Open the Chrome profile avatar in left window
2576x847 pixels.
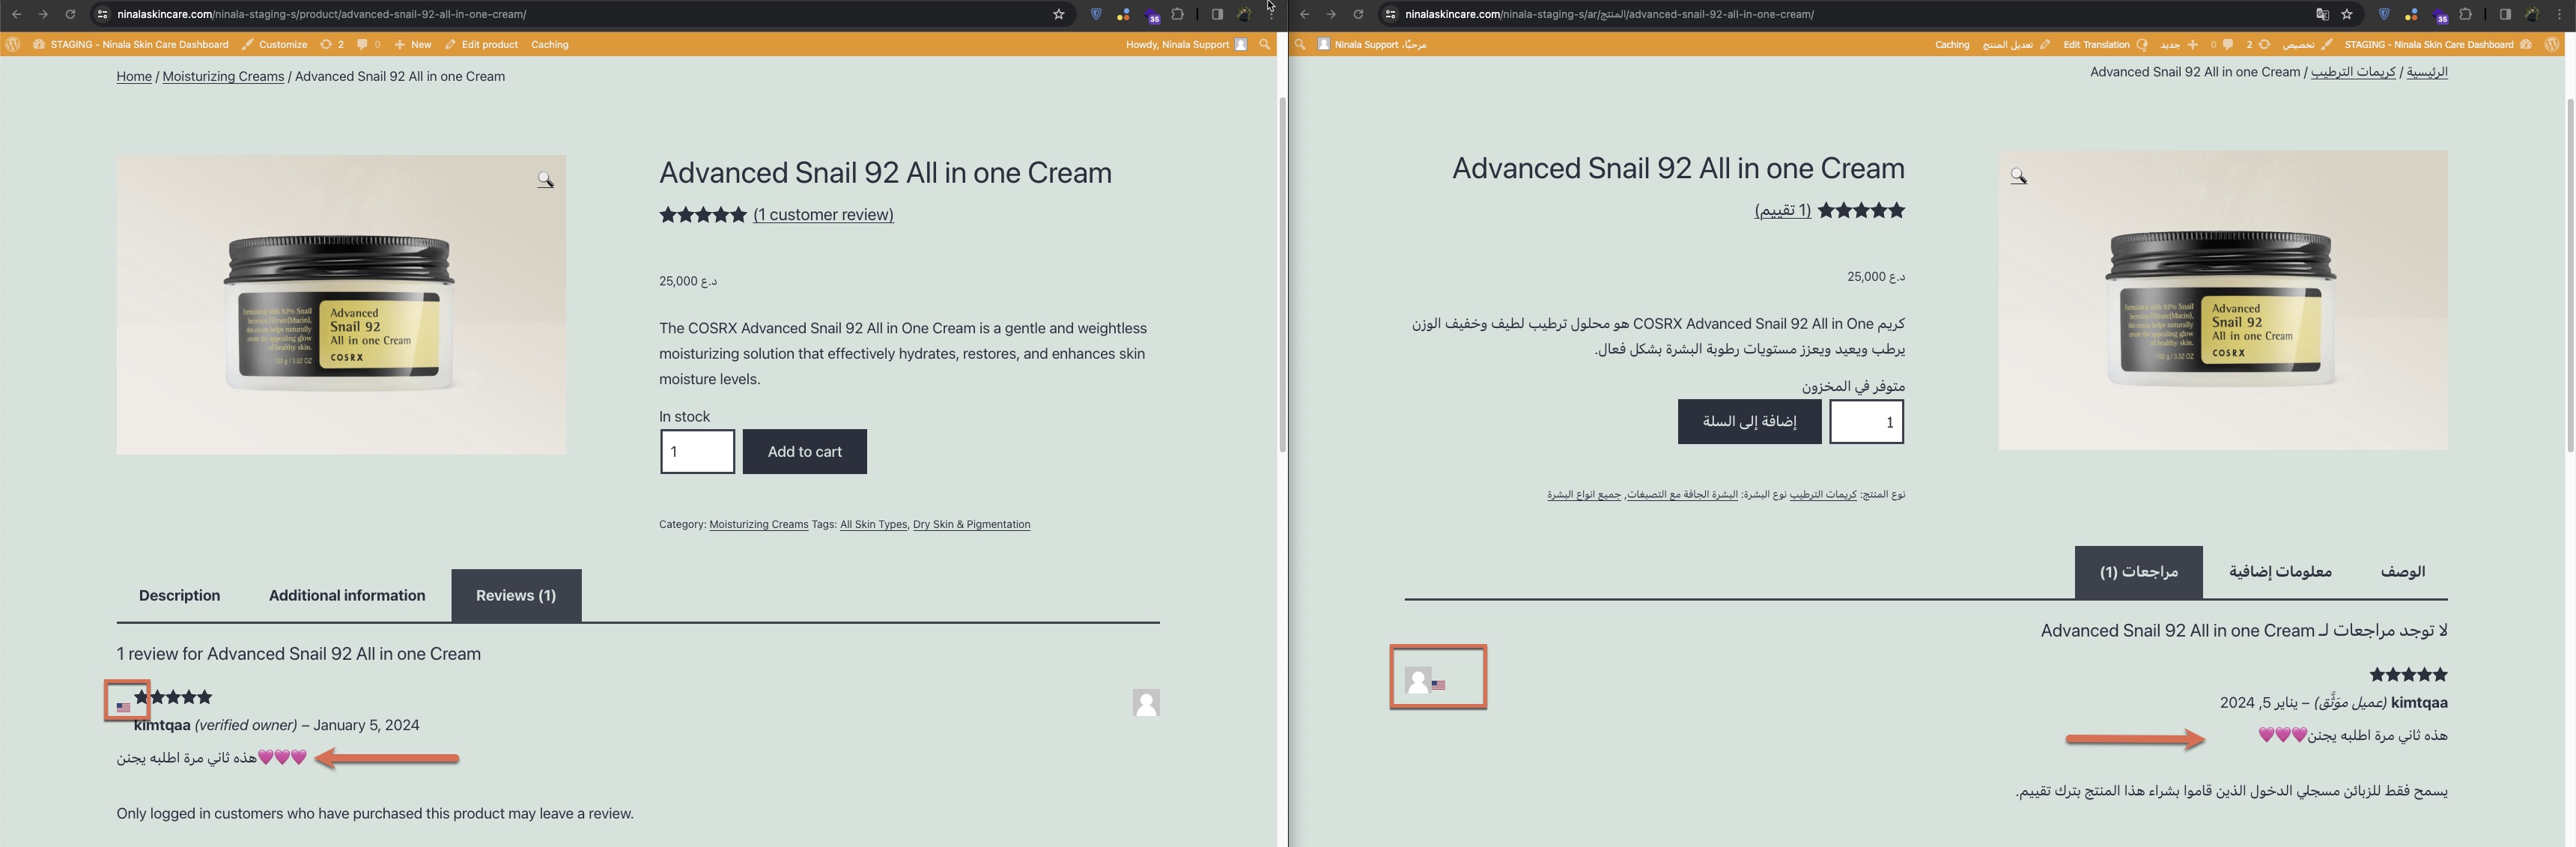point(1244,14)
